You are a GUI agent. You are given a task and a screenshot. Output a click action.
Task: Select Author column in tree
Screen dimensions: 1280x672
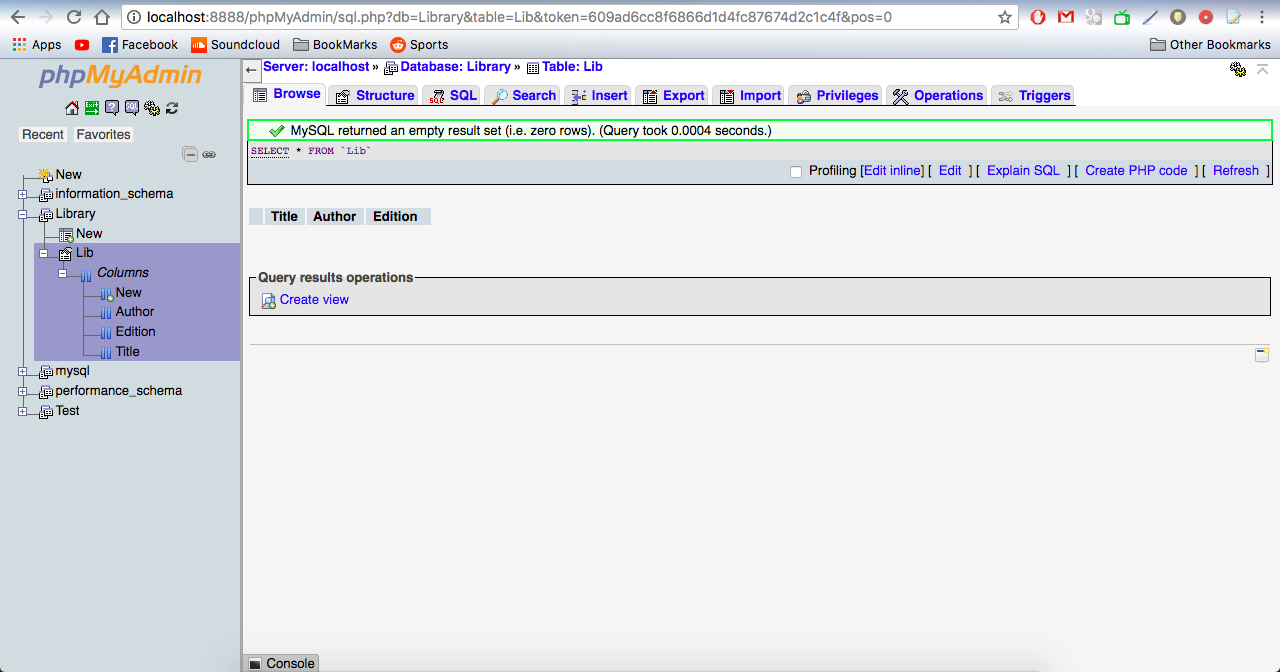click(x=135, y=312)
